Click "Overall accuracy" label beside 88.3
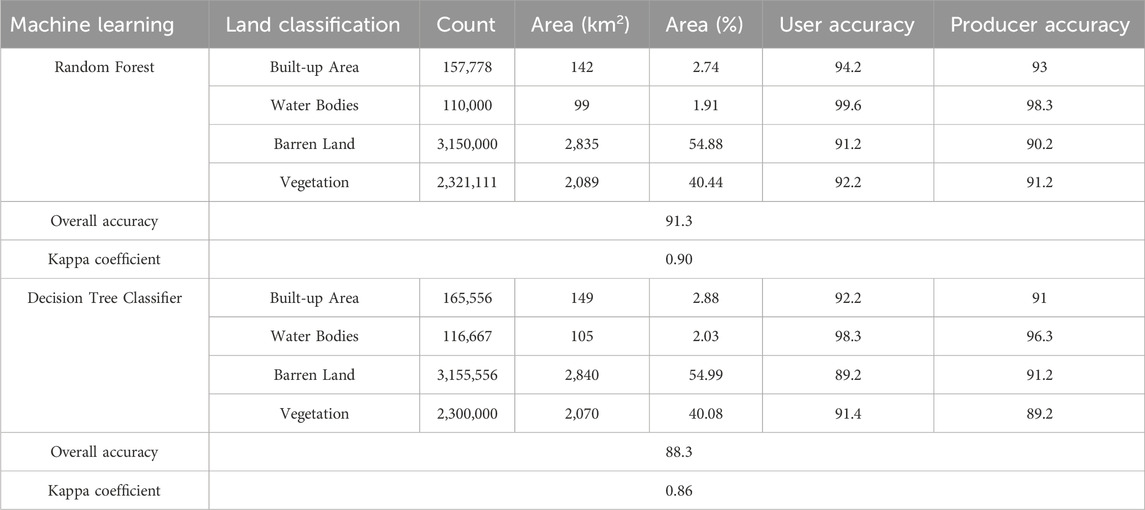This screenshot has width=1145, height=510. pos(104,452)
